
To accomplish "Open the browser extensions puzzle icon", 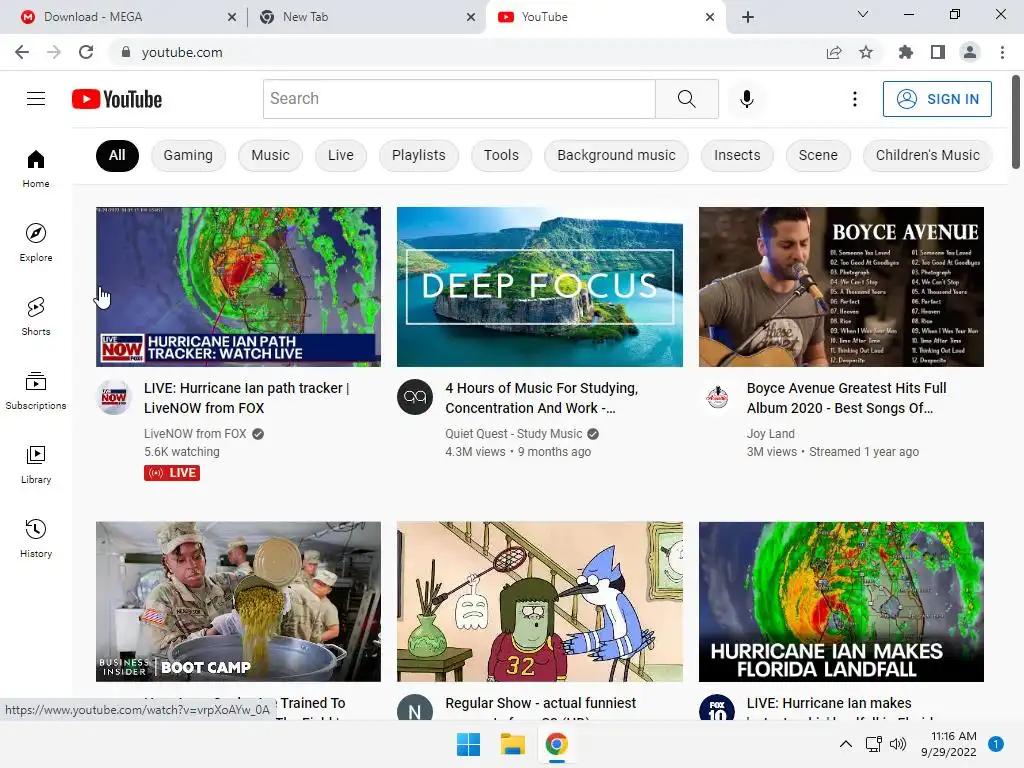I will click(x=905, y=52).
